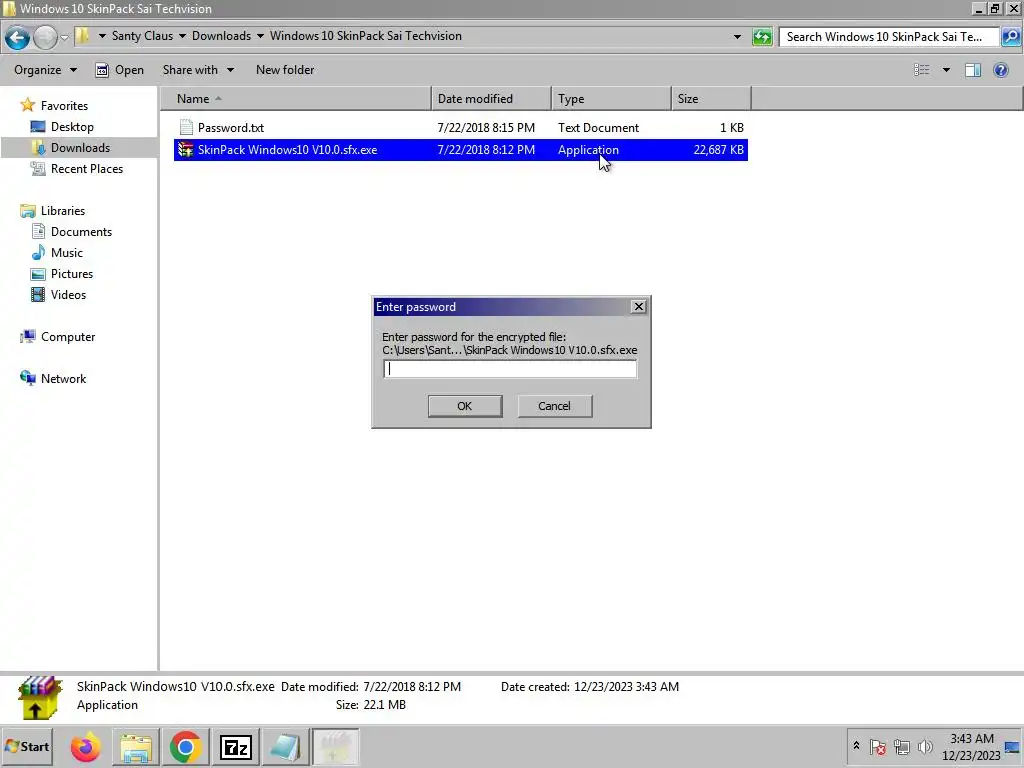Click the Password.txt document icon
Image resolution: width=1024 pixels, height=768 pixels.
(x=186, y=127)
